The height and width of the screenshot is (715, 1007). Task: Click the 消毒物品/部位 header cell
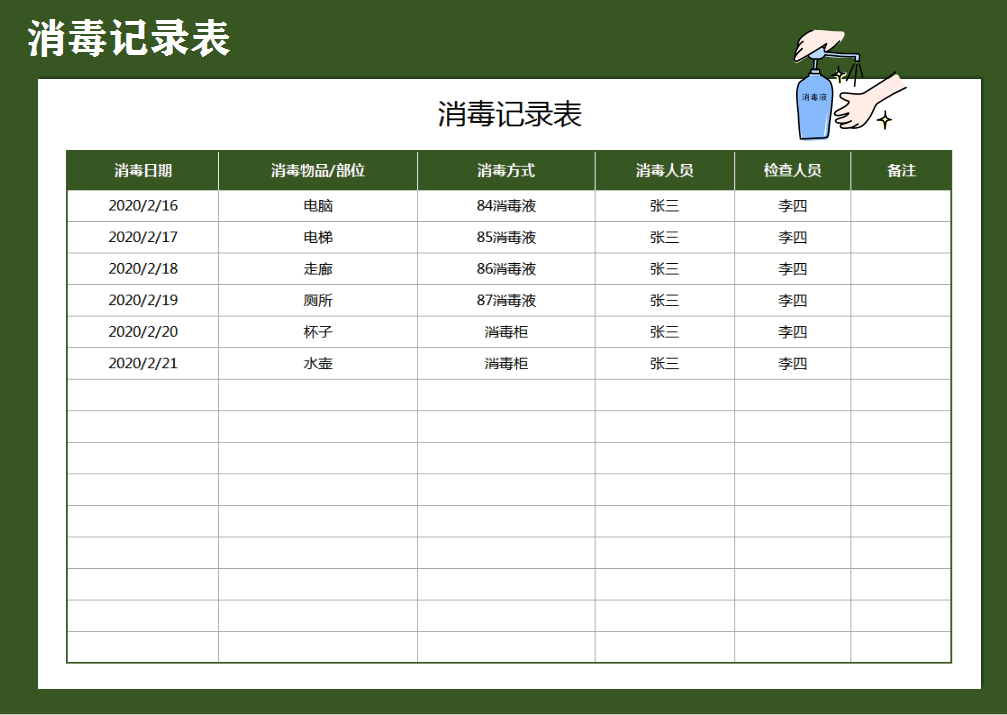click(317, 170)
